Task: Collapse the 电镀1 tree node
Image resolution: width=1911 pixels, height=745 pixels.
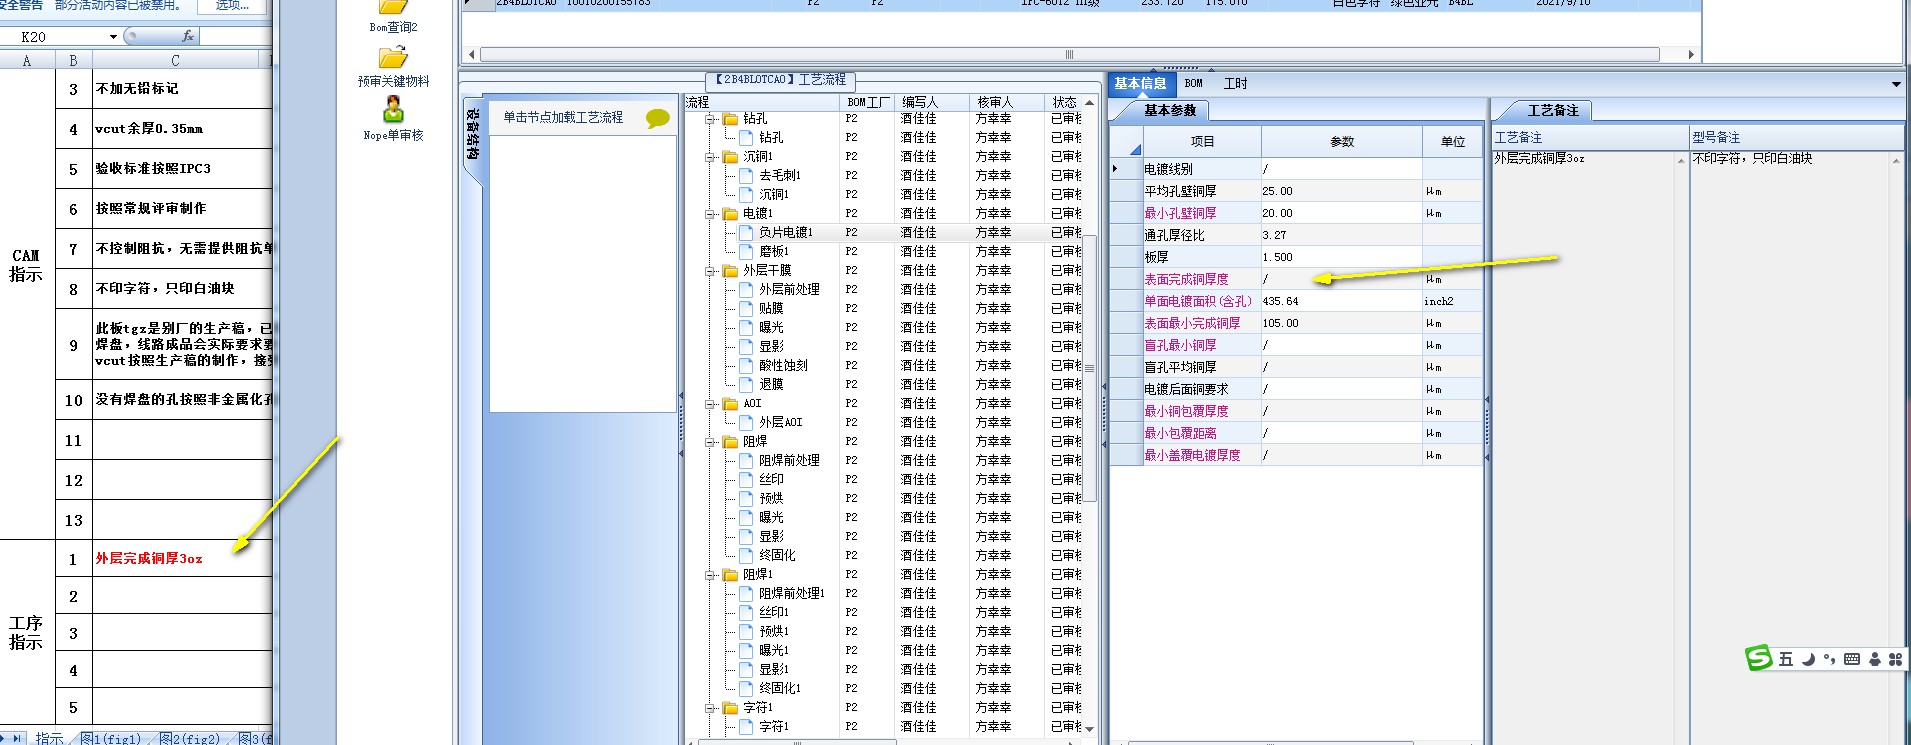Action: pyautogui.click(x=711, y=214)
